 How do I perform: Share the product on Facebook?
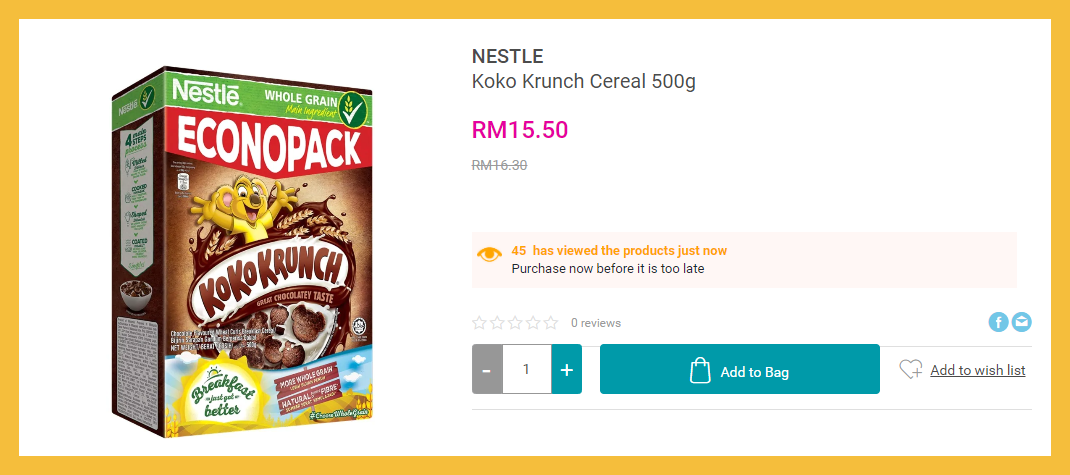(x=998, y=322)
